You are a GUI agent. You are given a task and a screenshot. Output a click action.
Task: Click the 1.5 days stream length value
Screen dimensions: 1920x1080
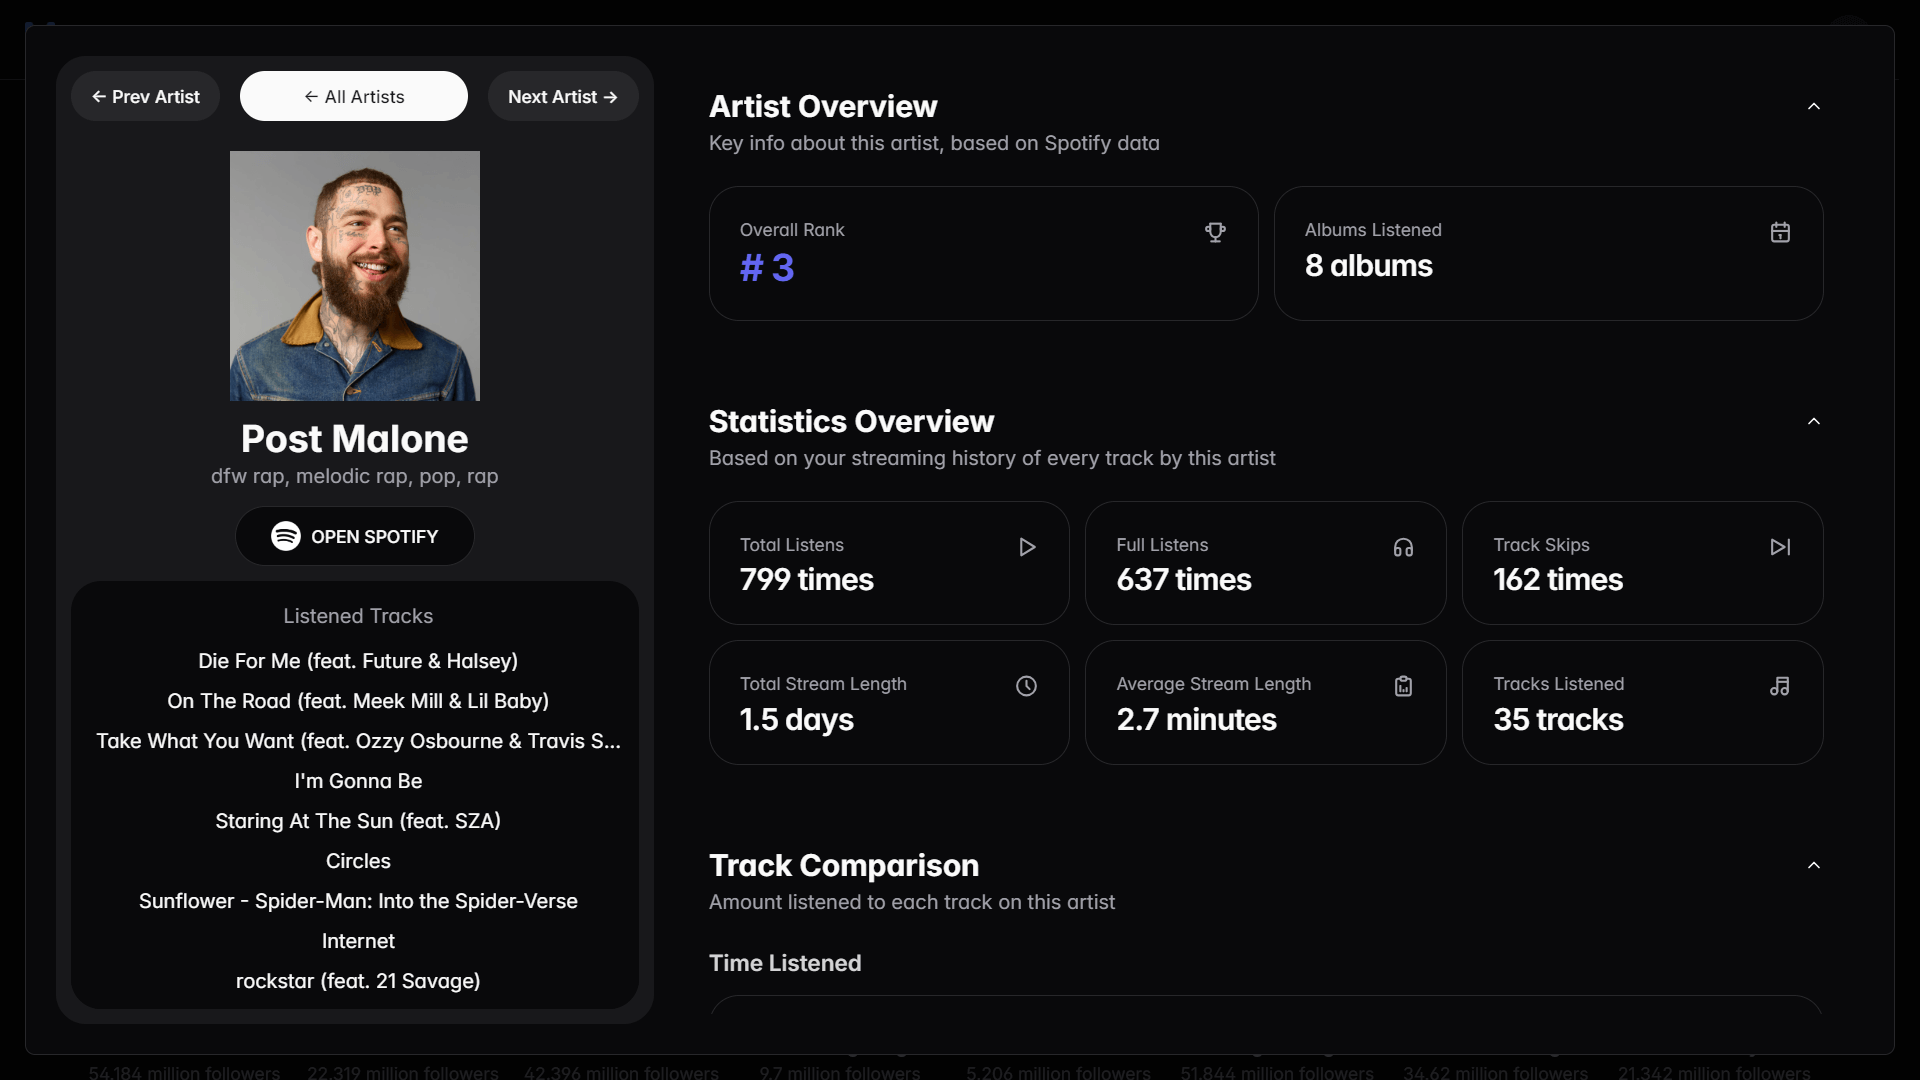[796, 720]
